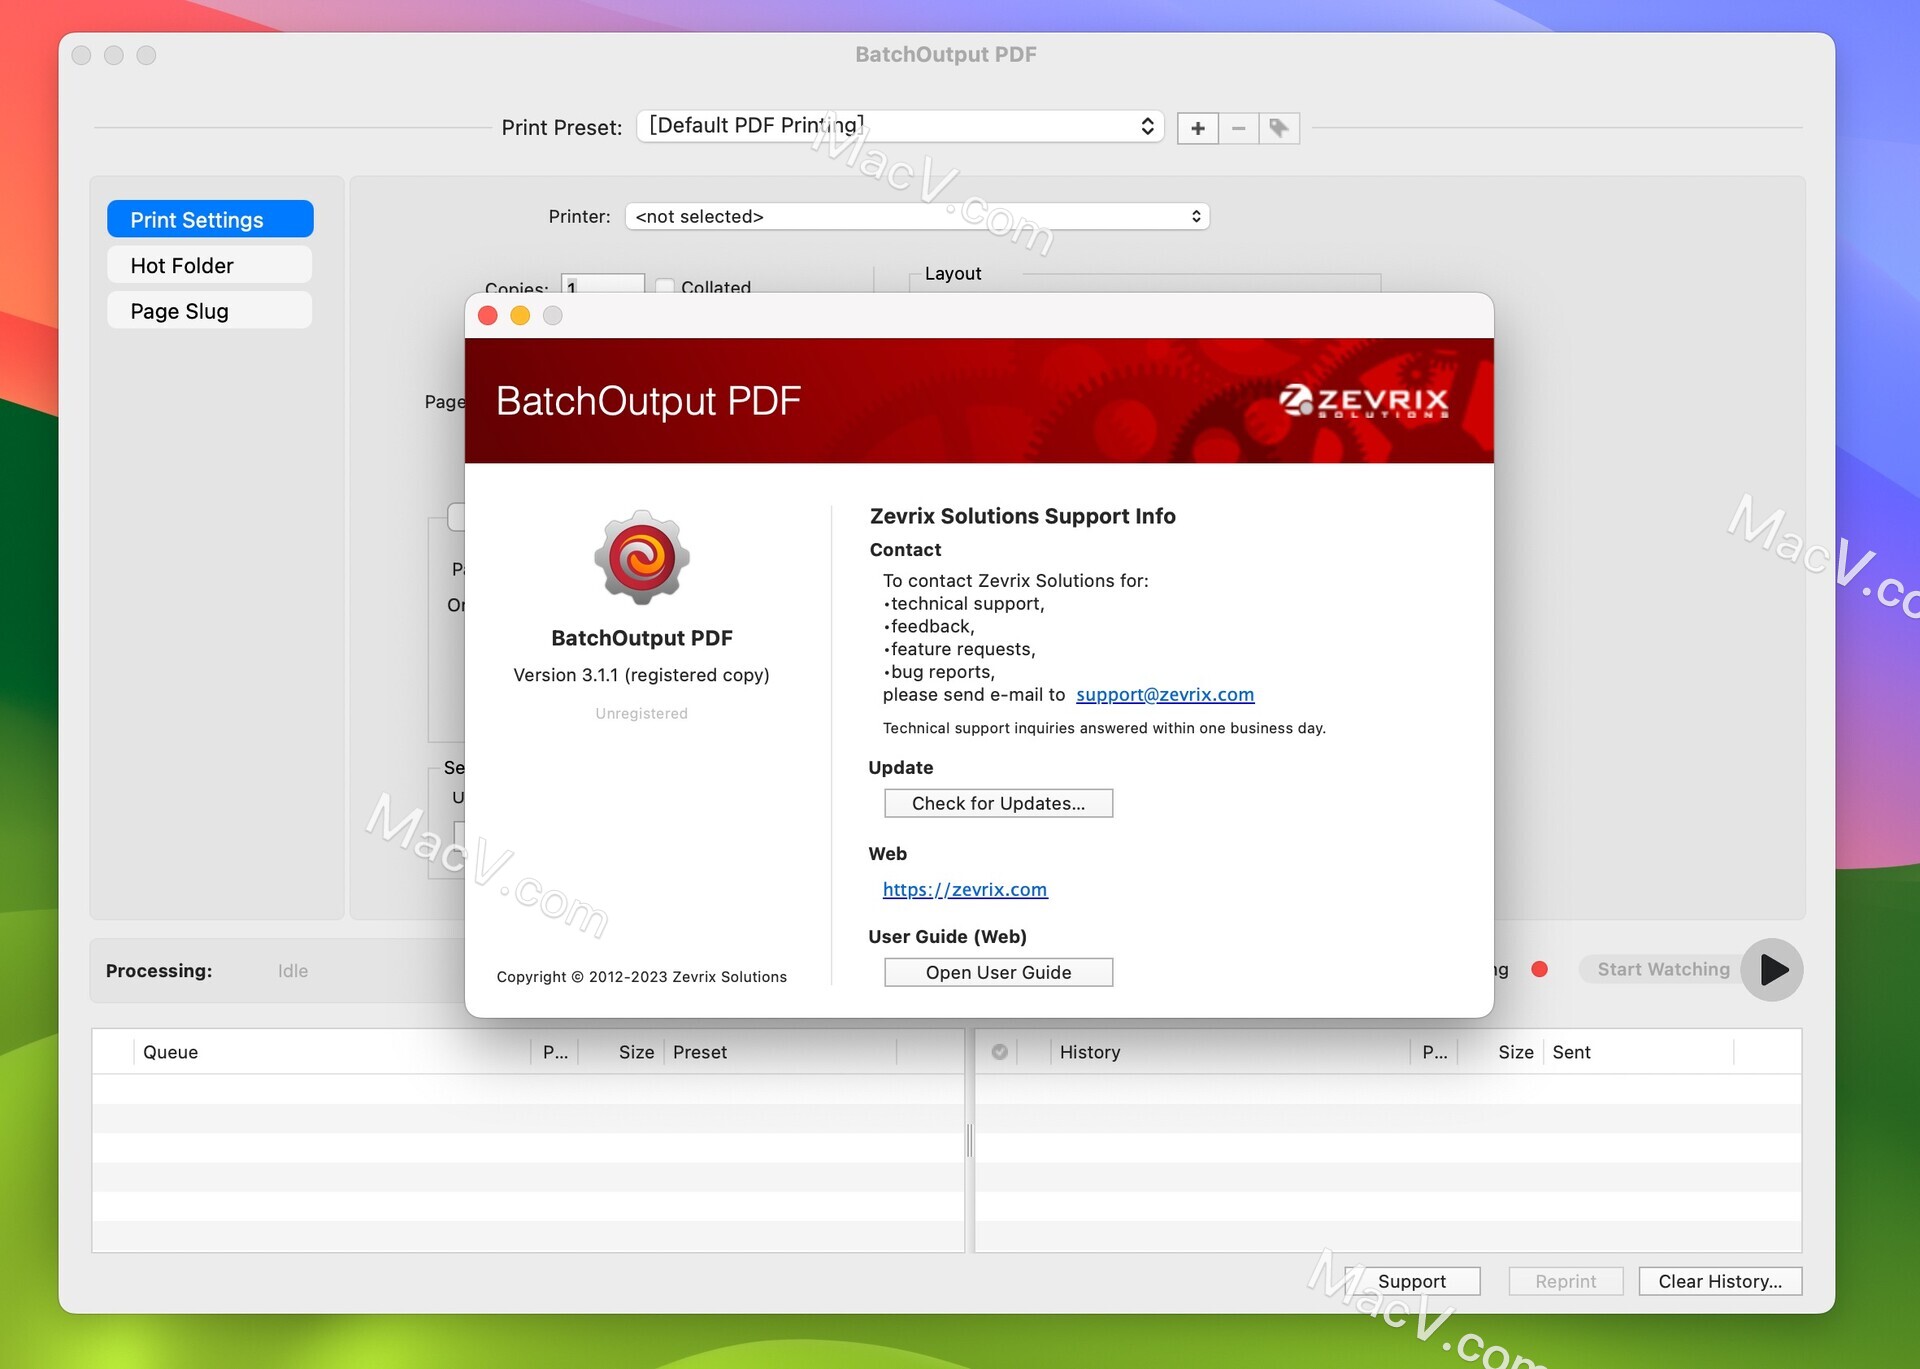Select the Hot Folder tab
This screenshot has width=1920, height=1369.
tap(209, 264)
